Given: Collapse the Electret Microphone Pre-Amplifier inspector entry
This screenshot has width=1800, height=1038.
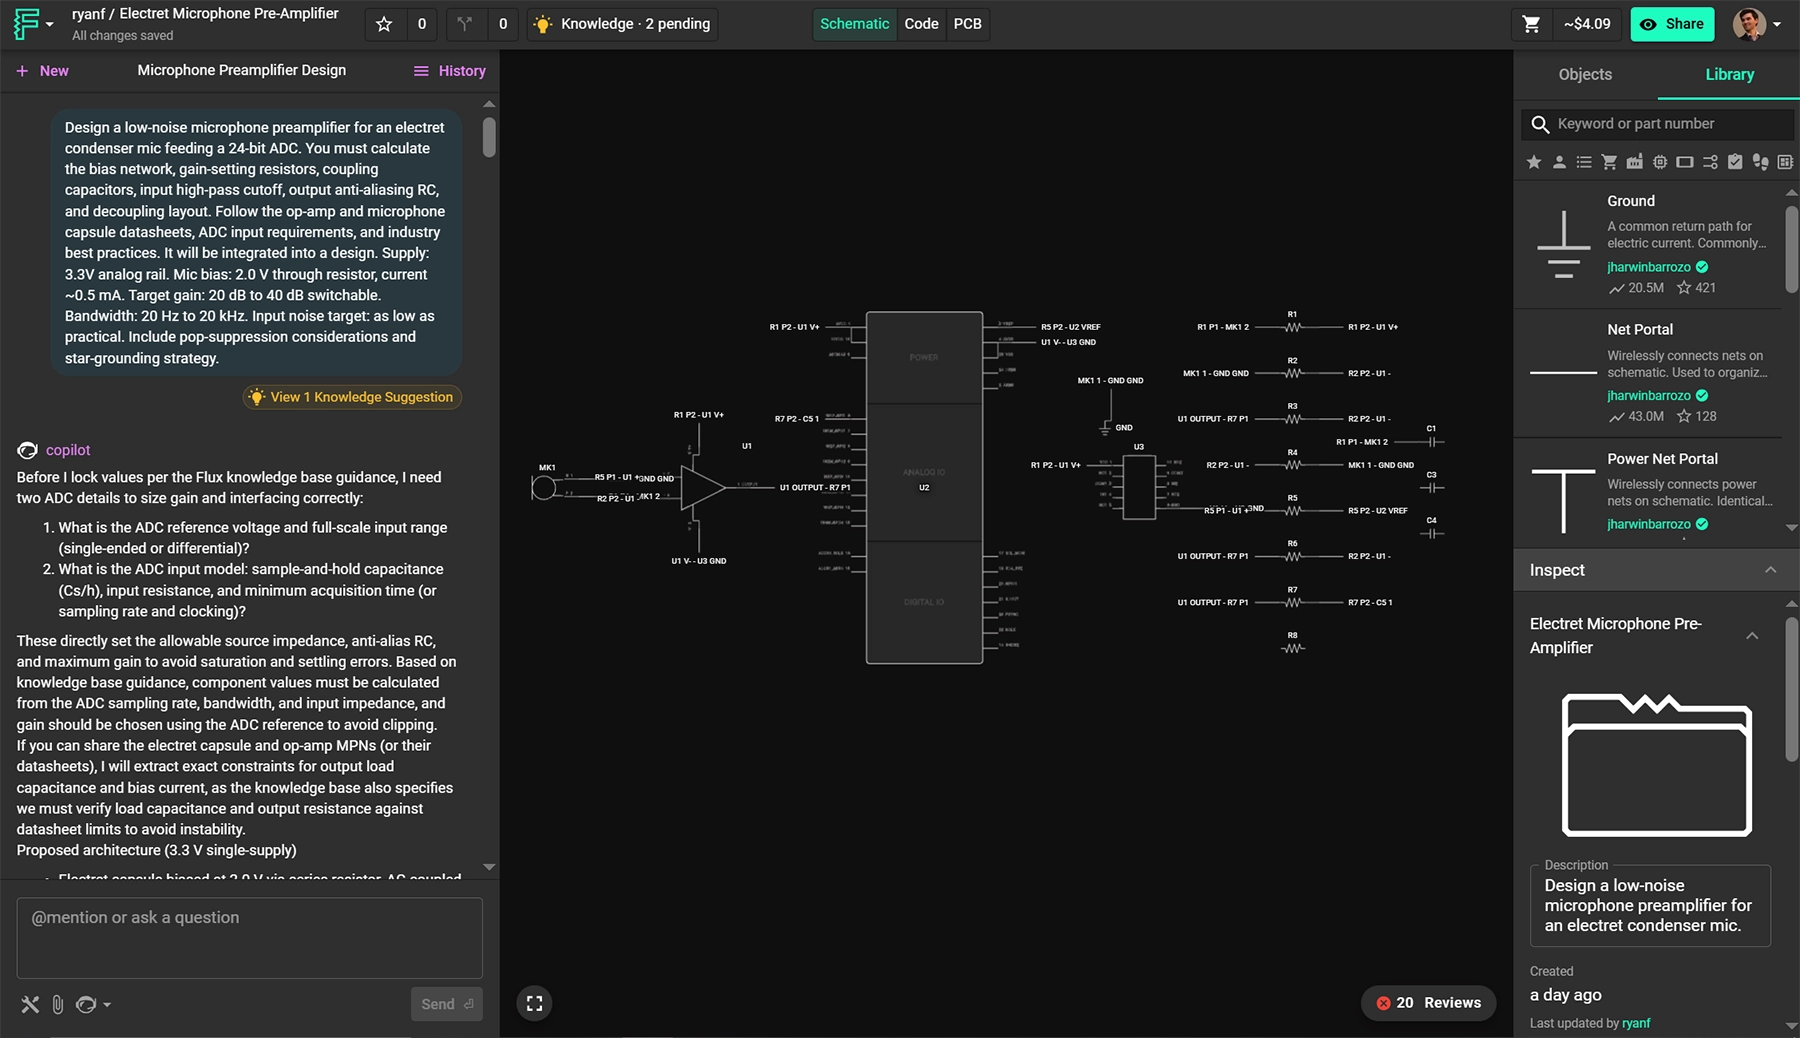Looking at the screenshot, I should pyautogui.click(x=1753, y=634).
